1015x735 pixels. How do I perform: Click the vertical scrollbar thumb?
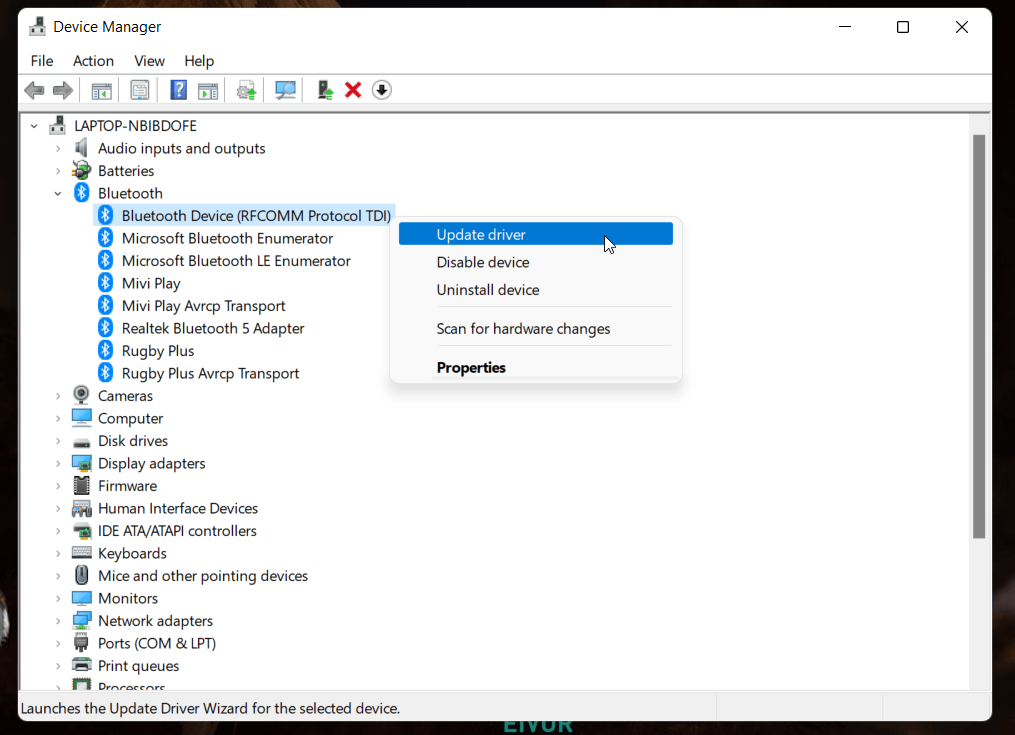click(x=979, y=336)
